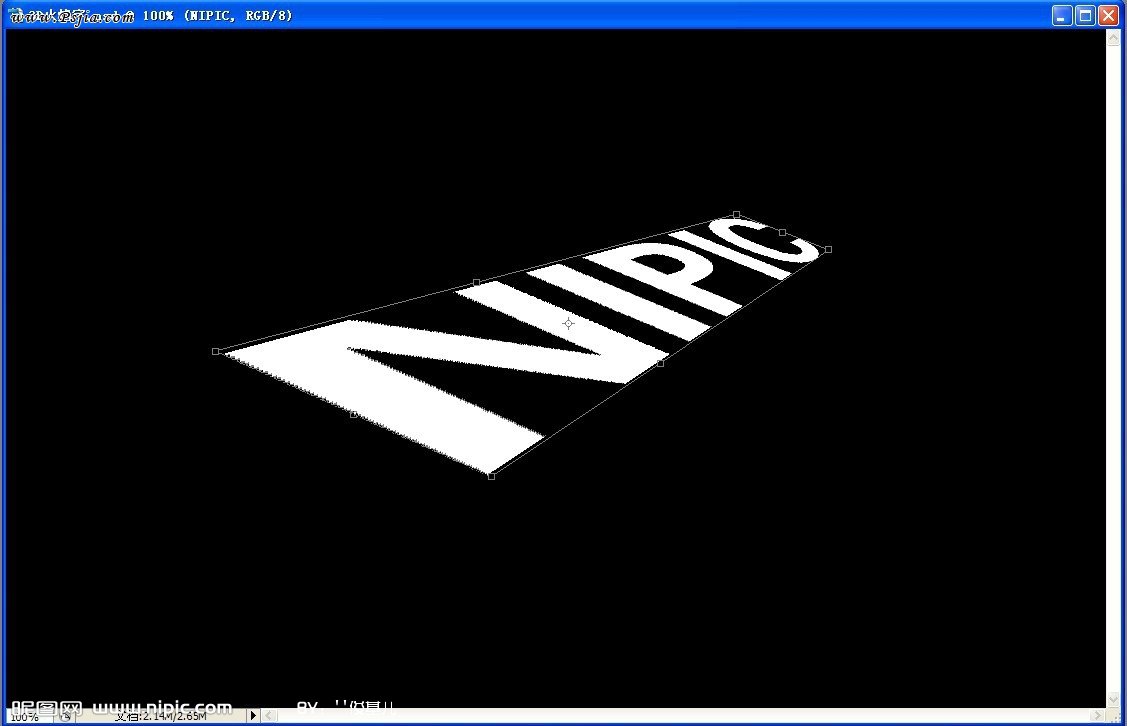Image resolution: width=1127 pixels, height=726 pixels.
Task: Click the short upper-right edge midpoint handle
Action: [x=783, y=232]
